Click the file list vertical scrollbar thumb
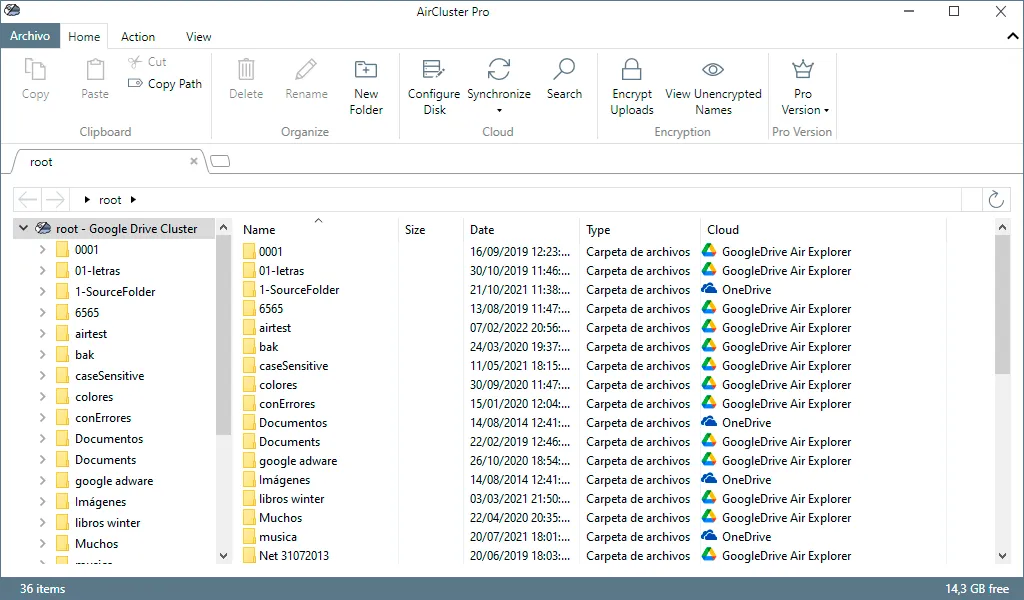 (1002, 305)
